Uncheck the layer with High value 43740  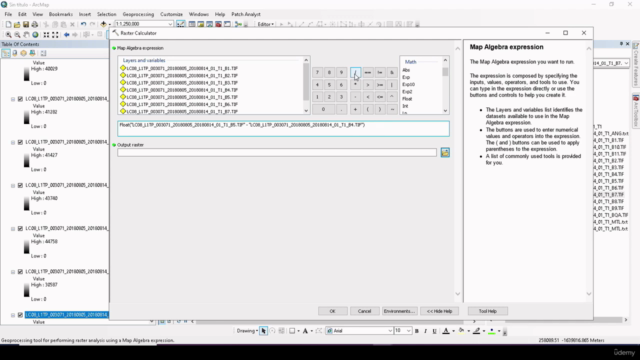20,185
